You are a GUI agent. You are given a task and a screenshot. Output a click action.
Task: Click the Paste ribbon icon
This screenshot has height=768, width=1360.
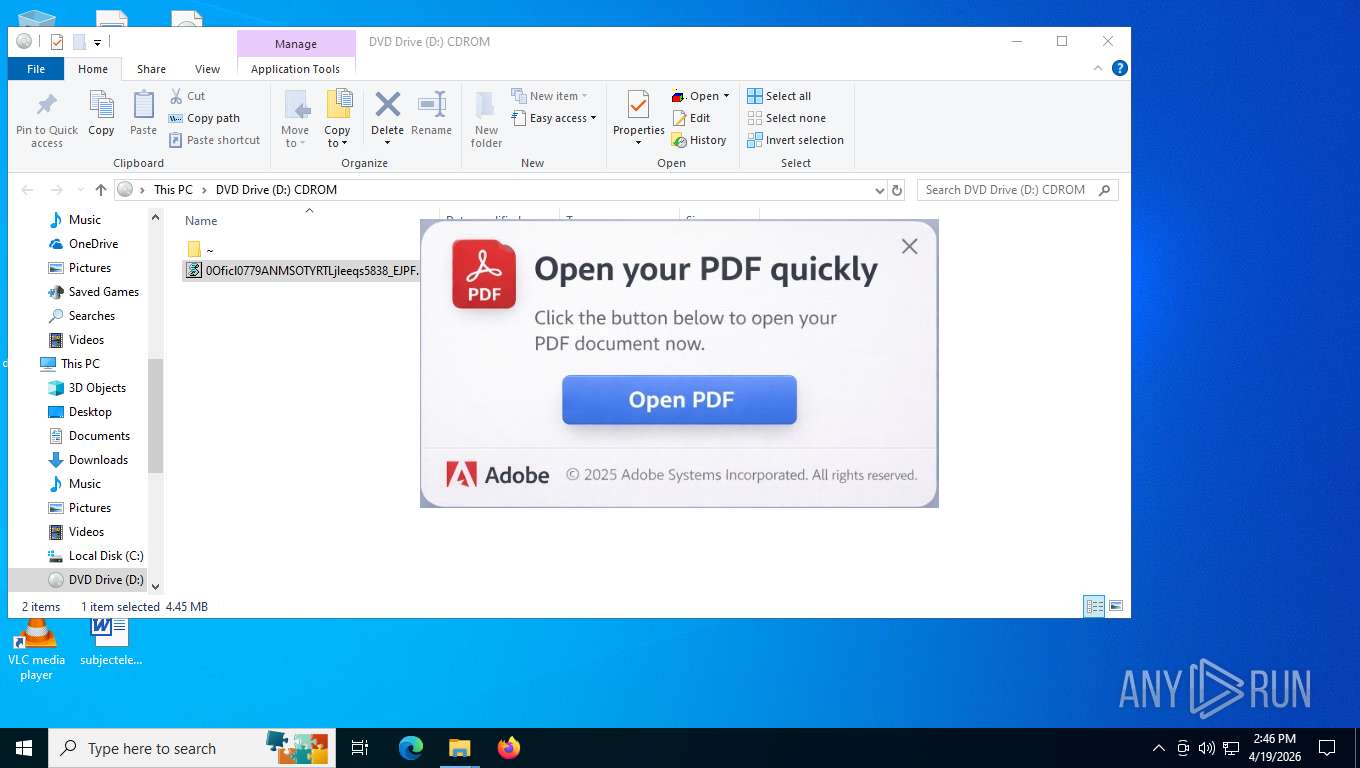(x=143, y=105)
